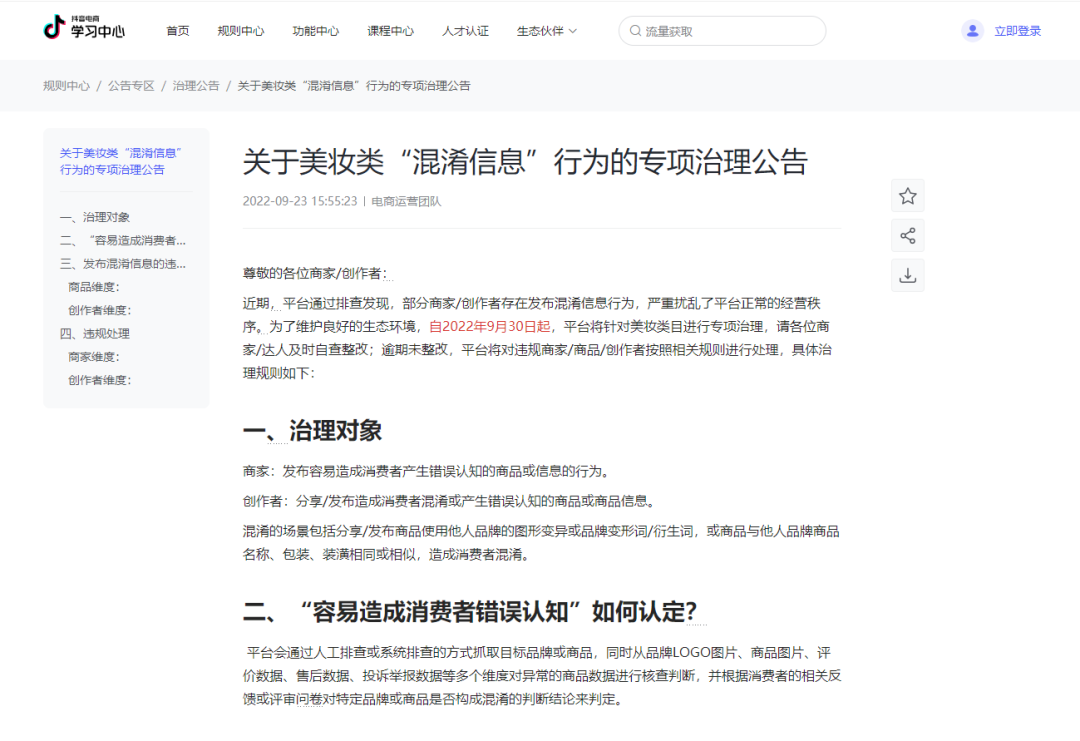This screenshot has width=1080, height=741.
Task: Click the star favorite icon
Action: [x=907, y=196]
